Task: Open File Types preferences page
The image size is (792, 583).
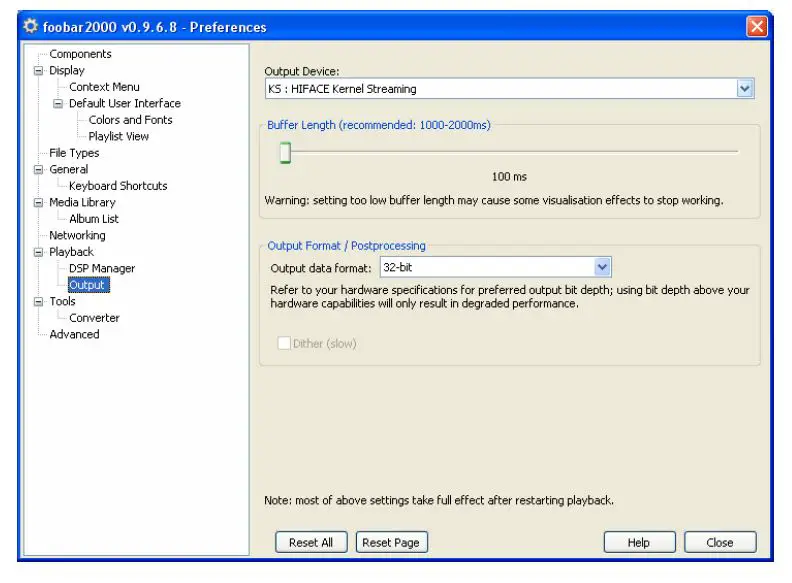Action: coord(74,153)
